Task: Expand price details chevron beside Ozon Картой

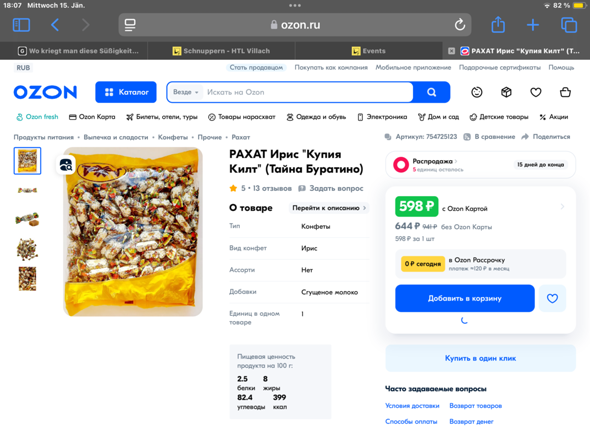Action: pyautogui.click(x=562, y=207)
